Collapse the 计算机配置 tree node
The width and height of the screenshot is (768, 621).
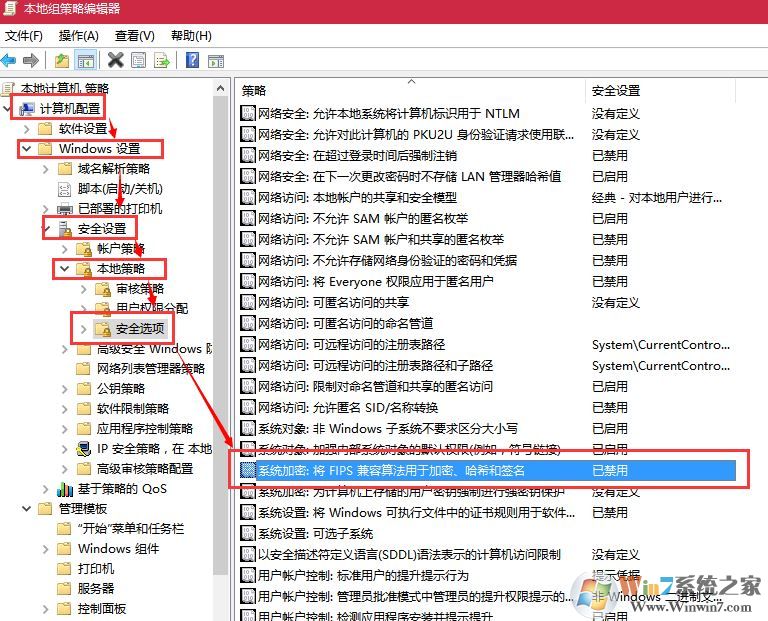tap(7, 108)
